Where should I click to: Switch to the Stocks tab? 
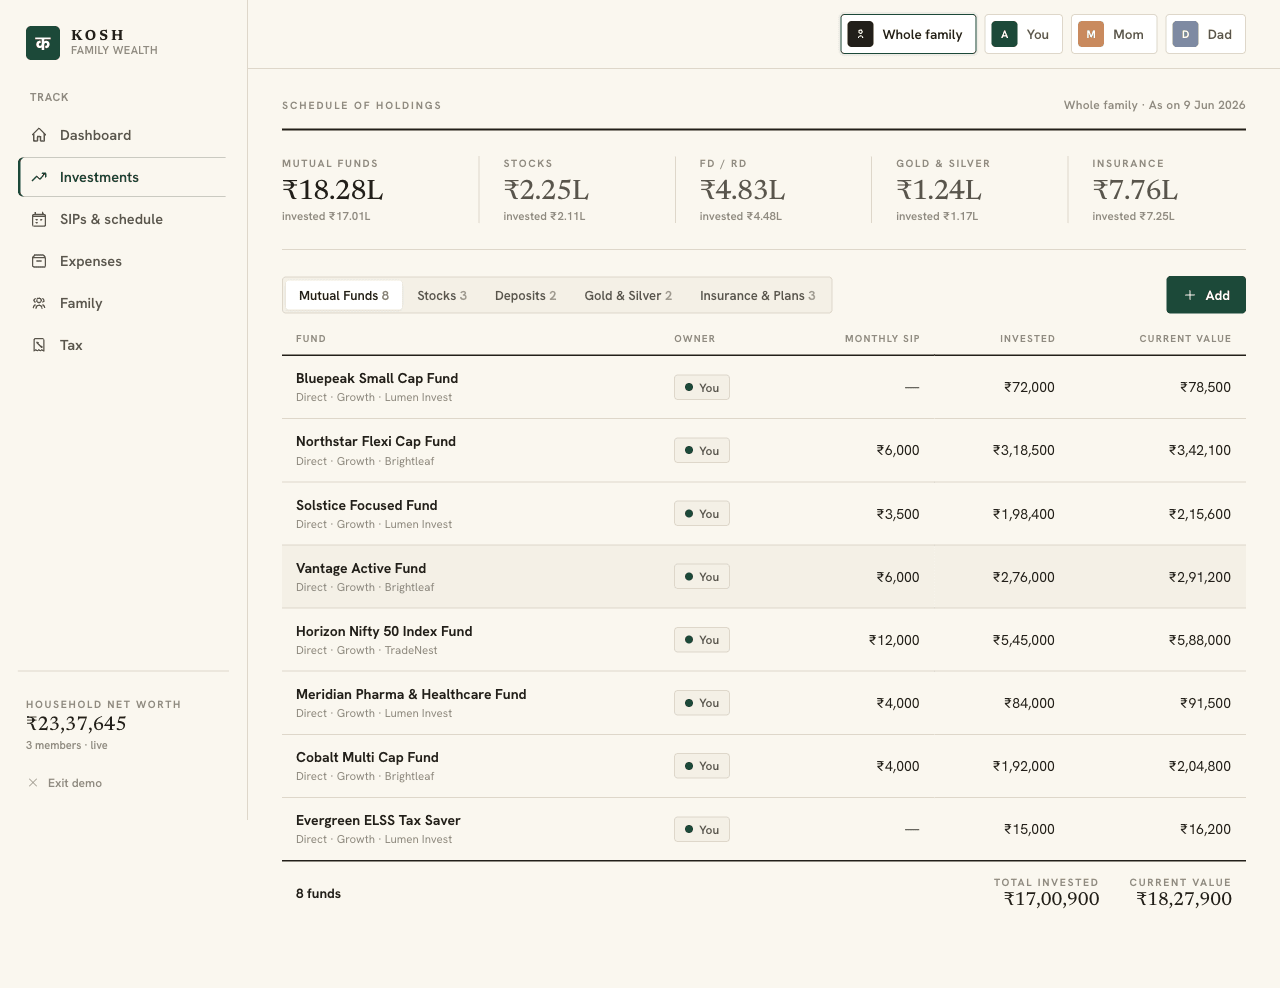[442, 295]
